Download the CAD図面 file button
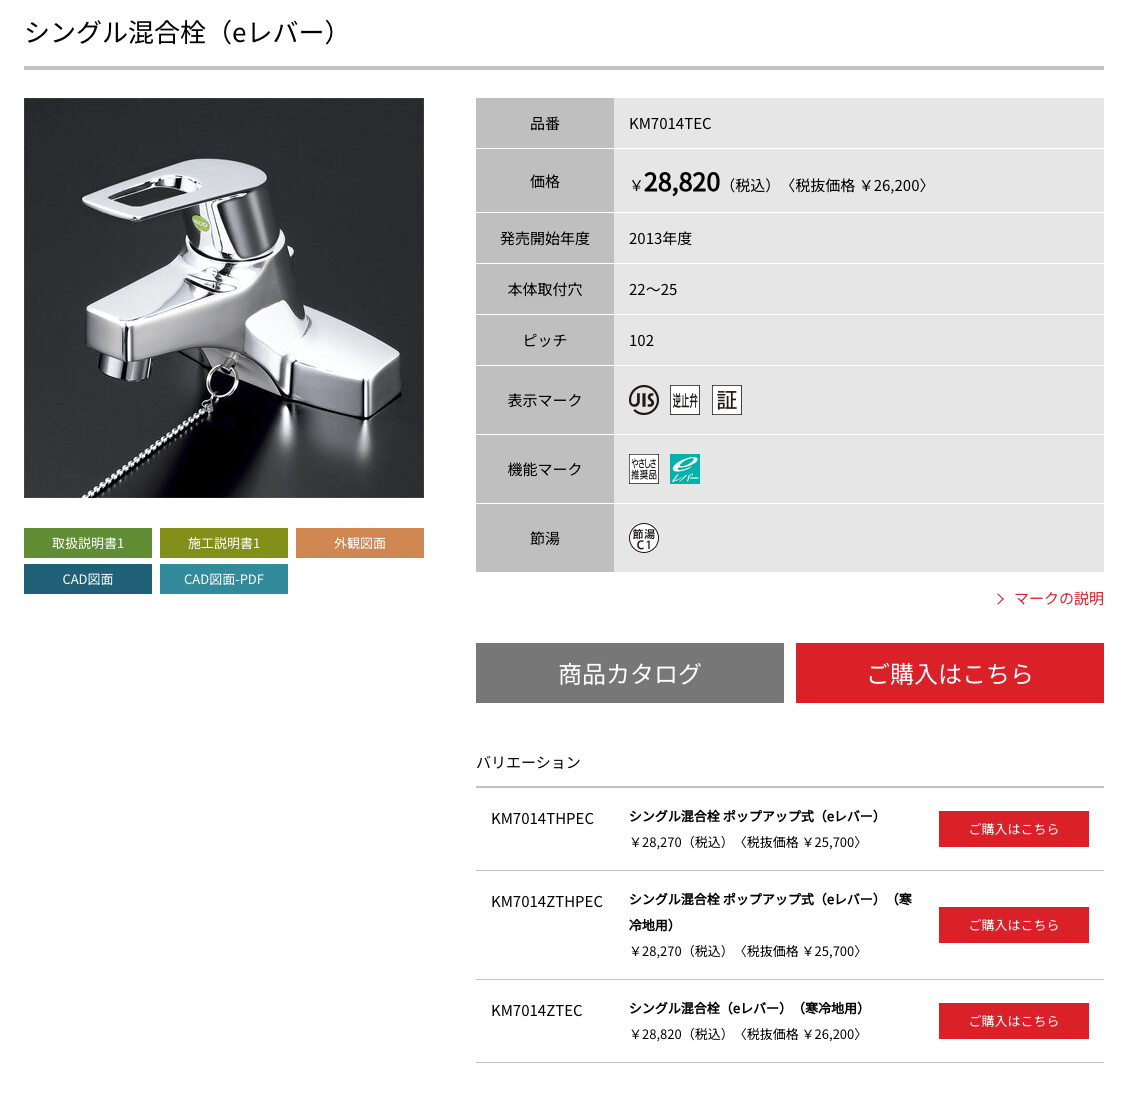Image resolution: width=1130 pixels, height=1106 pixels. 88,579
